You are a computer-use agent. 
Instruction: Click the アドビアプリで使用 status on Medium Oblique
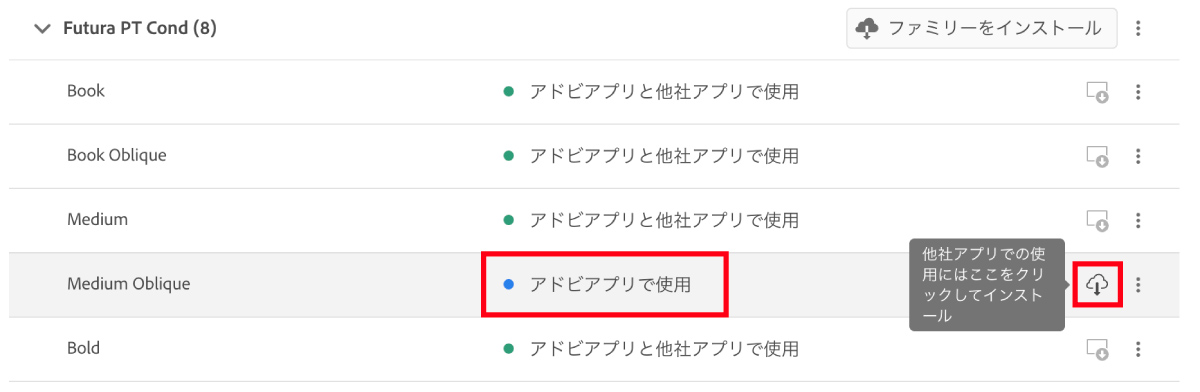coord(610,285)
